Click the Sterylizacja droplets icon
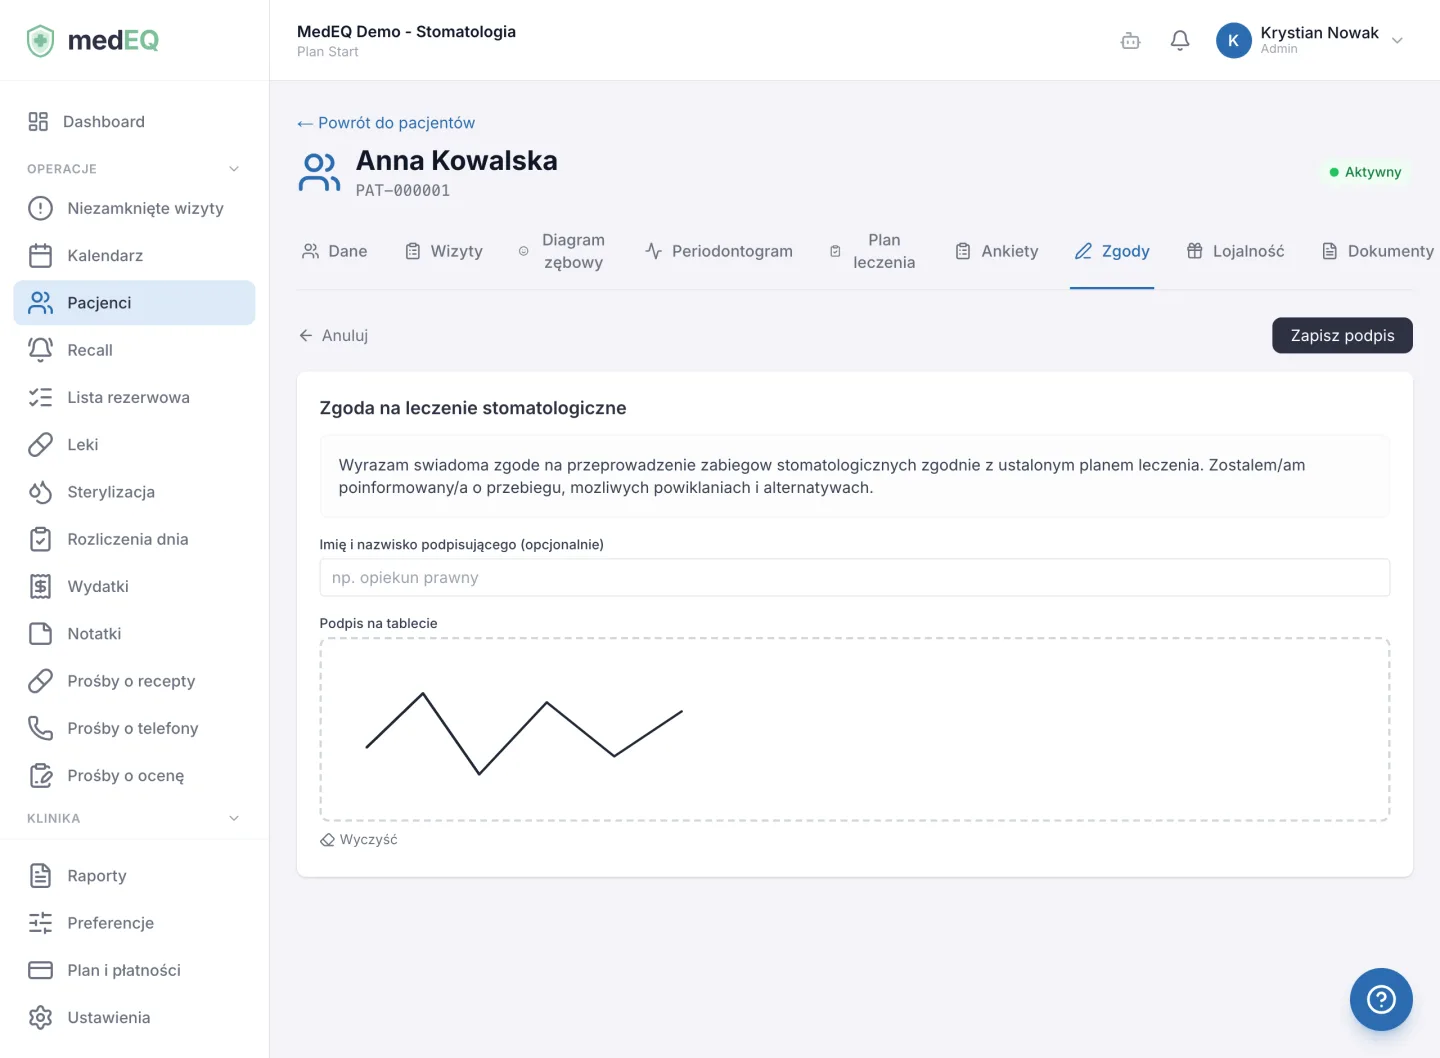 point(40,492)
